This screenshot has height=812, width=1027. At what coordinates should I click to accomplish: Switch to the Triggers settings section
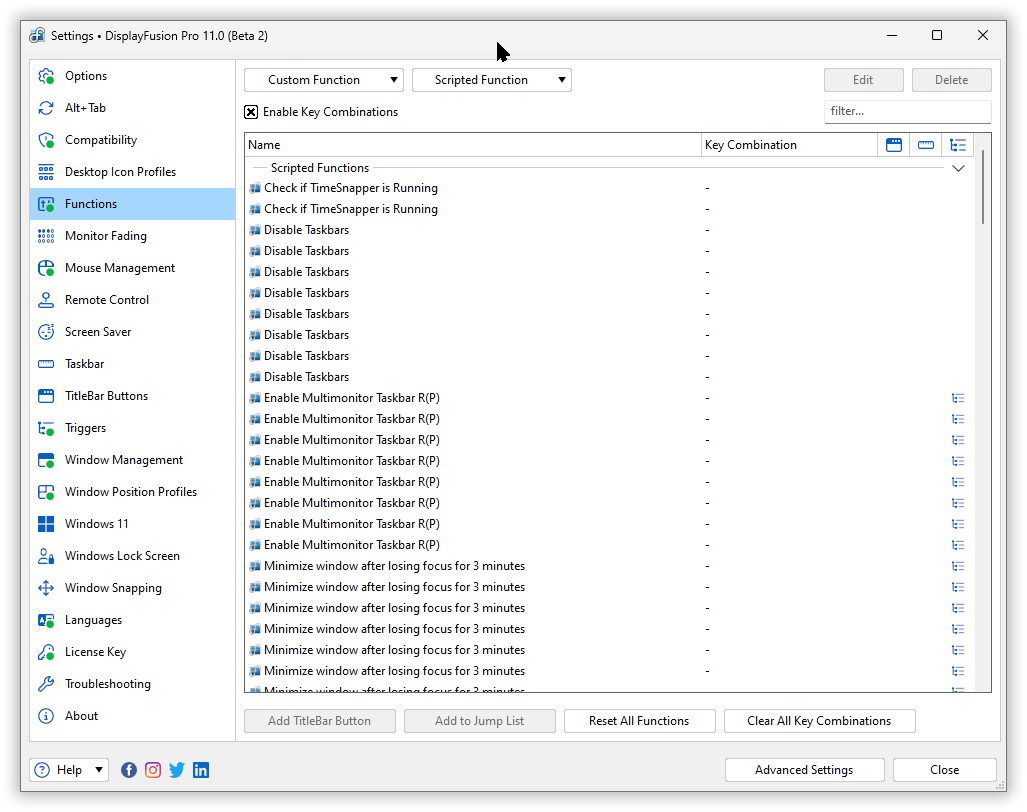click(85, 428)
